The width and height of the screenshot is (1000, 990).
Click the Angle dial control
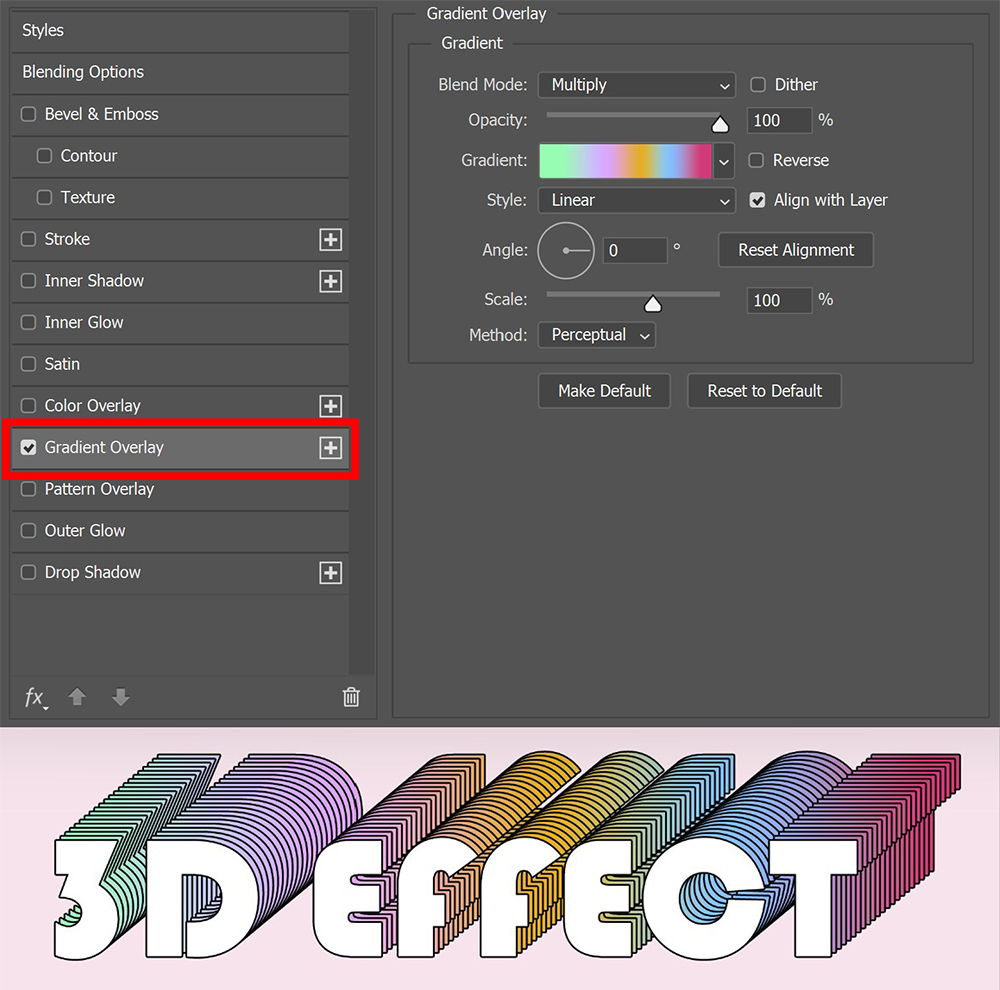coord(566,251)
